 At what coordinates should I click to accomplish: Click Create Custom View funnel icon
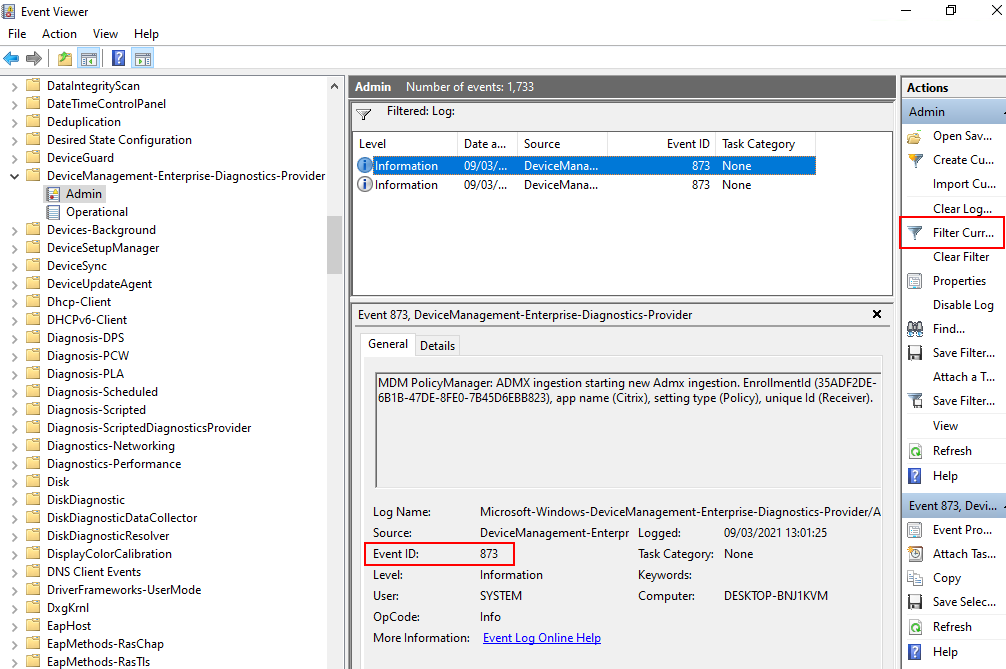916,160
